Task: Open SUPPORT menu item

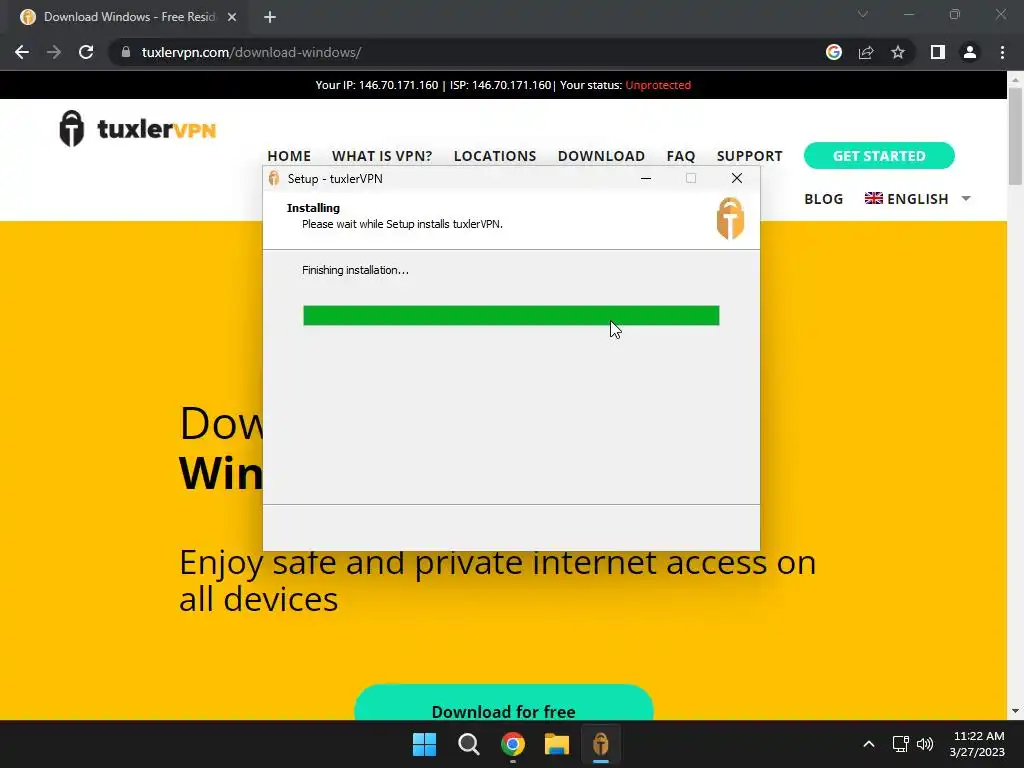Action: (750, 156)
